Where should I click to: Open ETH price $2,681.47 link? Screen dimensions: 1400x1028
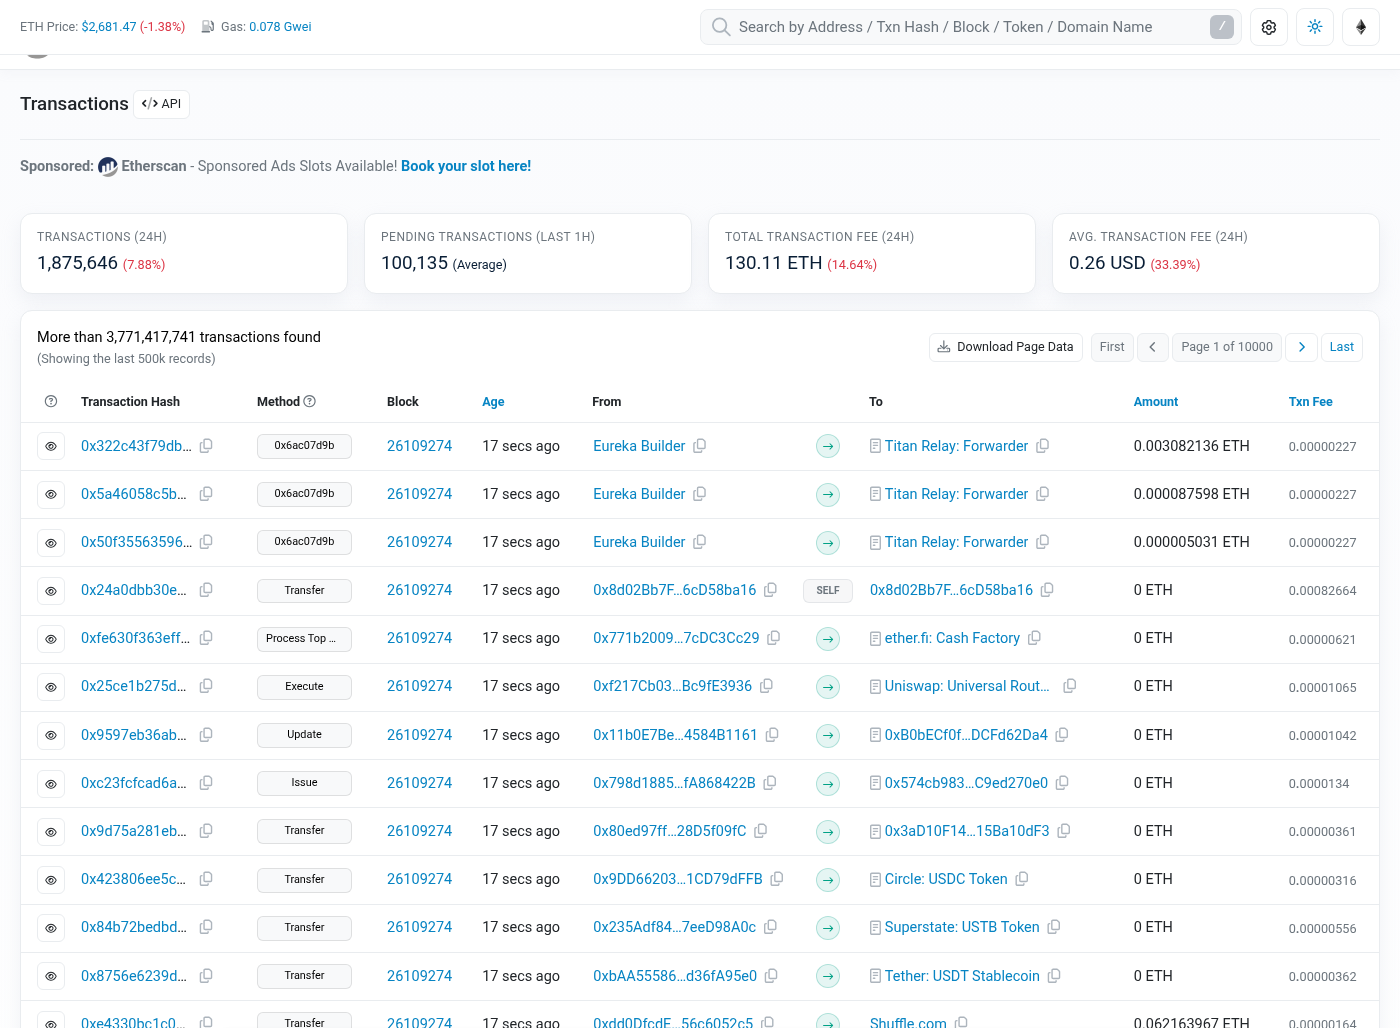[x=109, y=27]
